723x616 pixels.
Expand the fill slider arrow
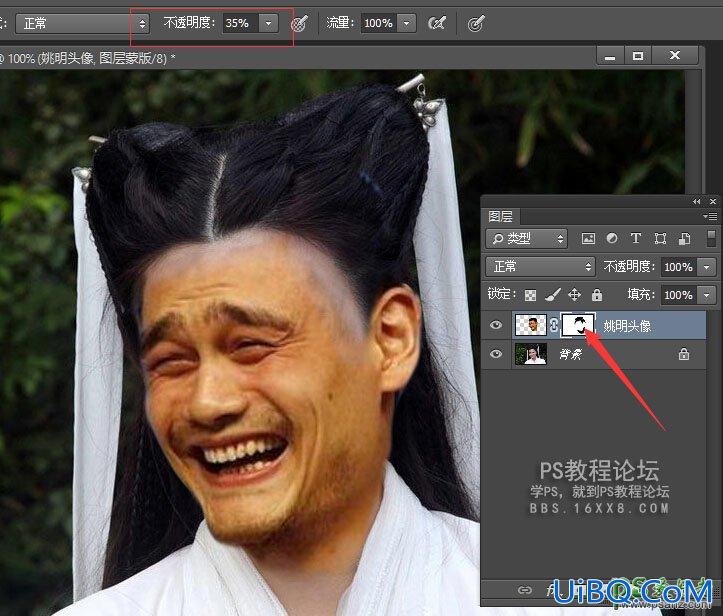coord(707,295)
